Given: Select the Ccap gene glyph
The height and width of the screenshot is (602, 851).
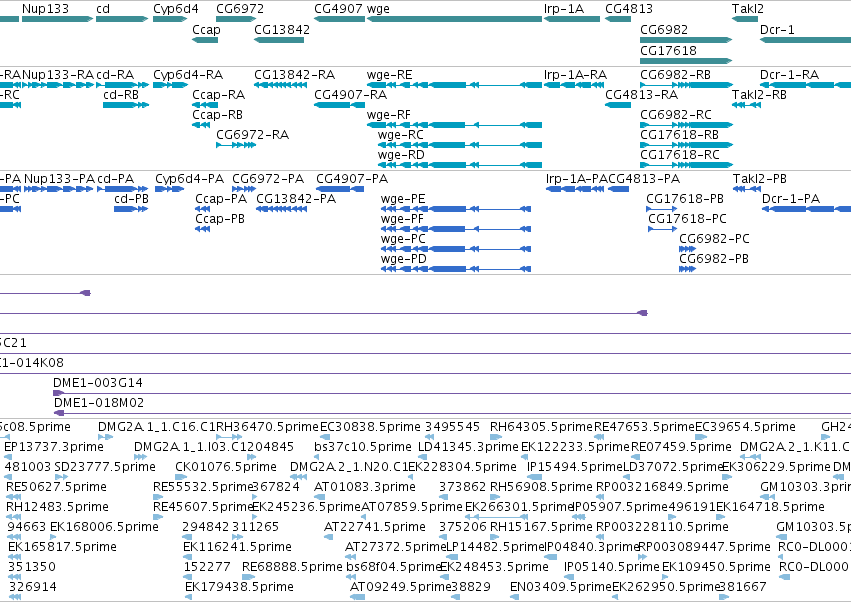Looking at the screenshot, I should point(205,40).
